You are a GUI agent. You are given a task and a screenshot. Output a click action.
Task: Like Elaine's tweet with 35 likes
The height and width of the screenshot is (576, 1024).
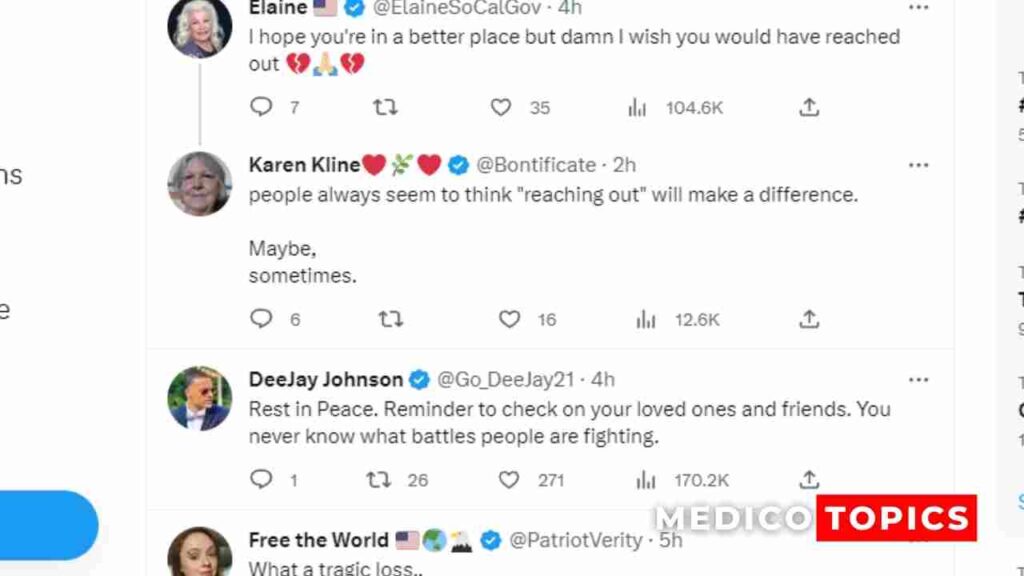click(x=501, y=107)
